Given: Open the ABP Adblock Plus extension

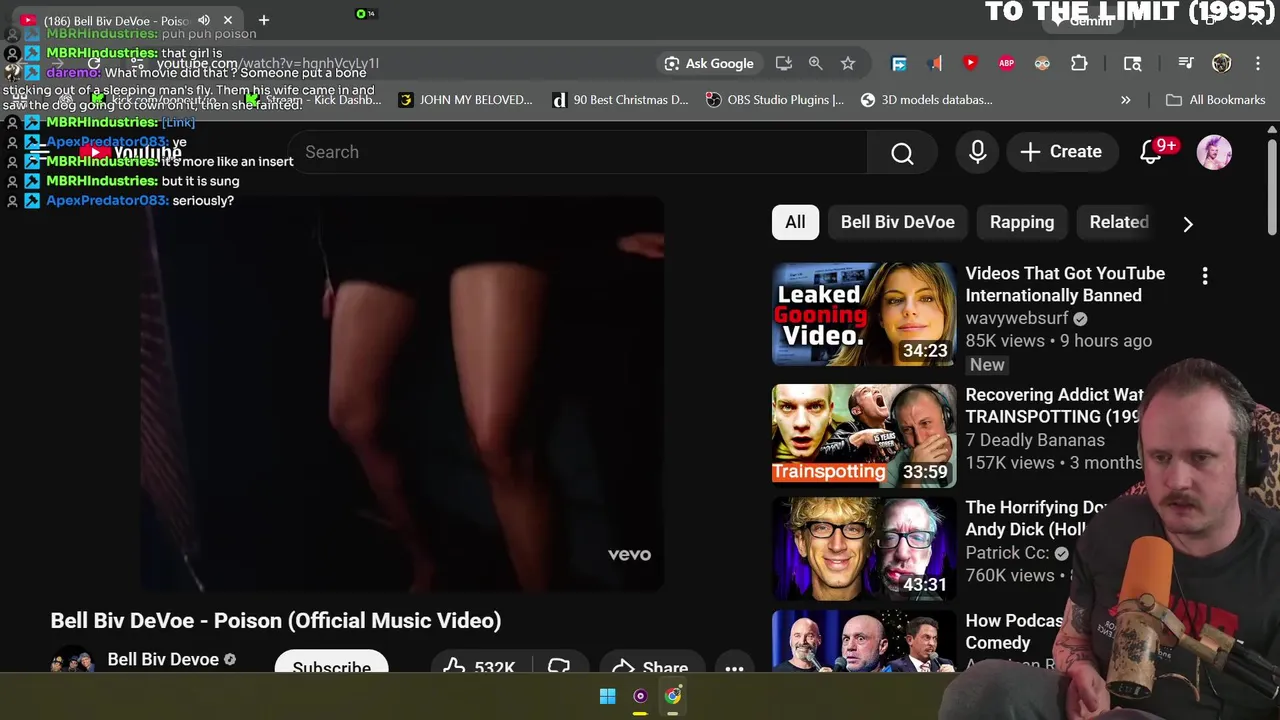Looking at the screenshot, I should (1006, 63).
